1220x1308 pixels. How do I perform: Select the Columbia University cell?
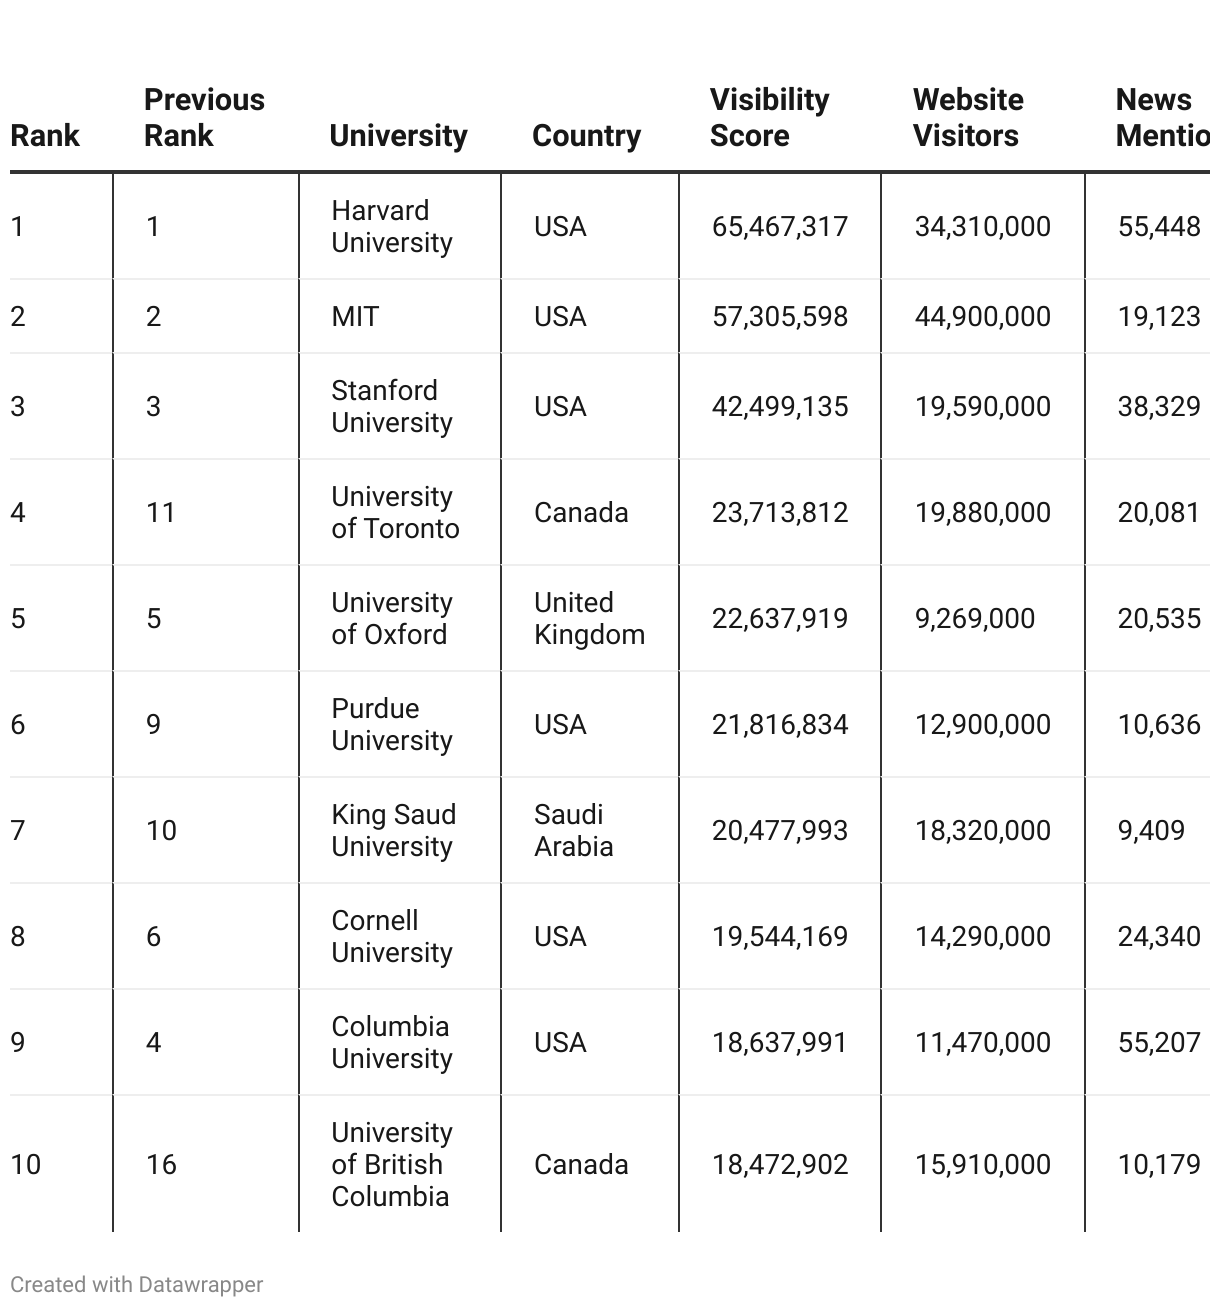click(392, 1043)
